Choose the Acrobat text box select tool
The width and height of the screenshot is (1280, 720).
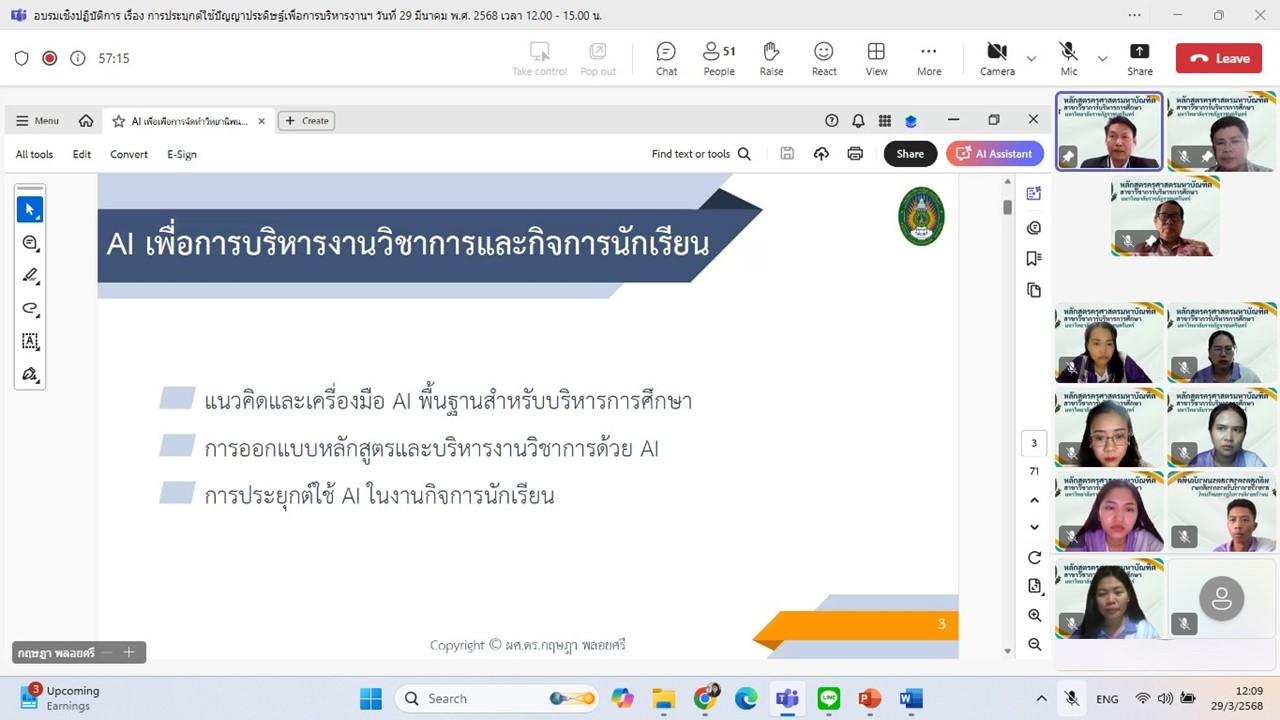click(30, 341)
